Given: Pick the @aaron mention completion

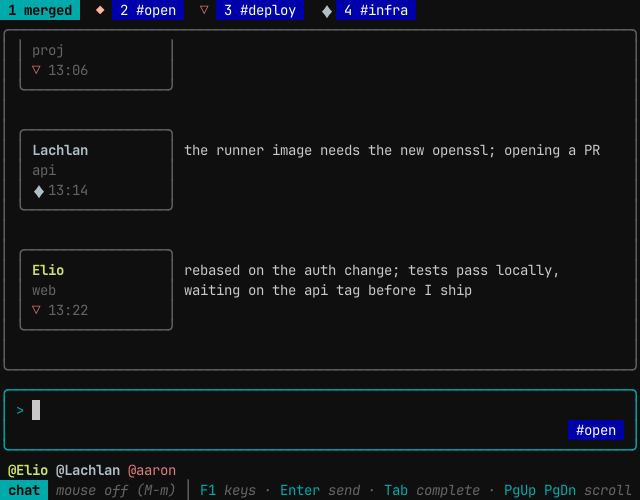Looking at the screenshot, I should point(152,470).
